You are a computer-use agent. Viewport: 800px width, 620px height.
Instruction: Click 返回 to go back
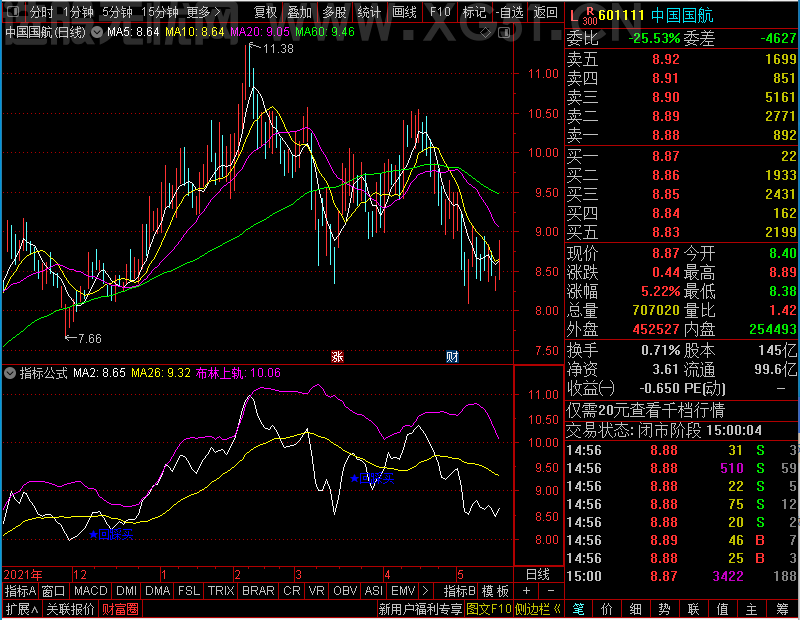coord(545,12)
